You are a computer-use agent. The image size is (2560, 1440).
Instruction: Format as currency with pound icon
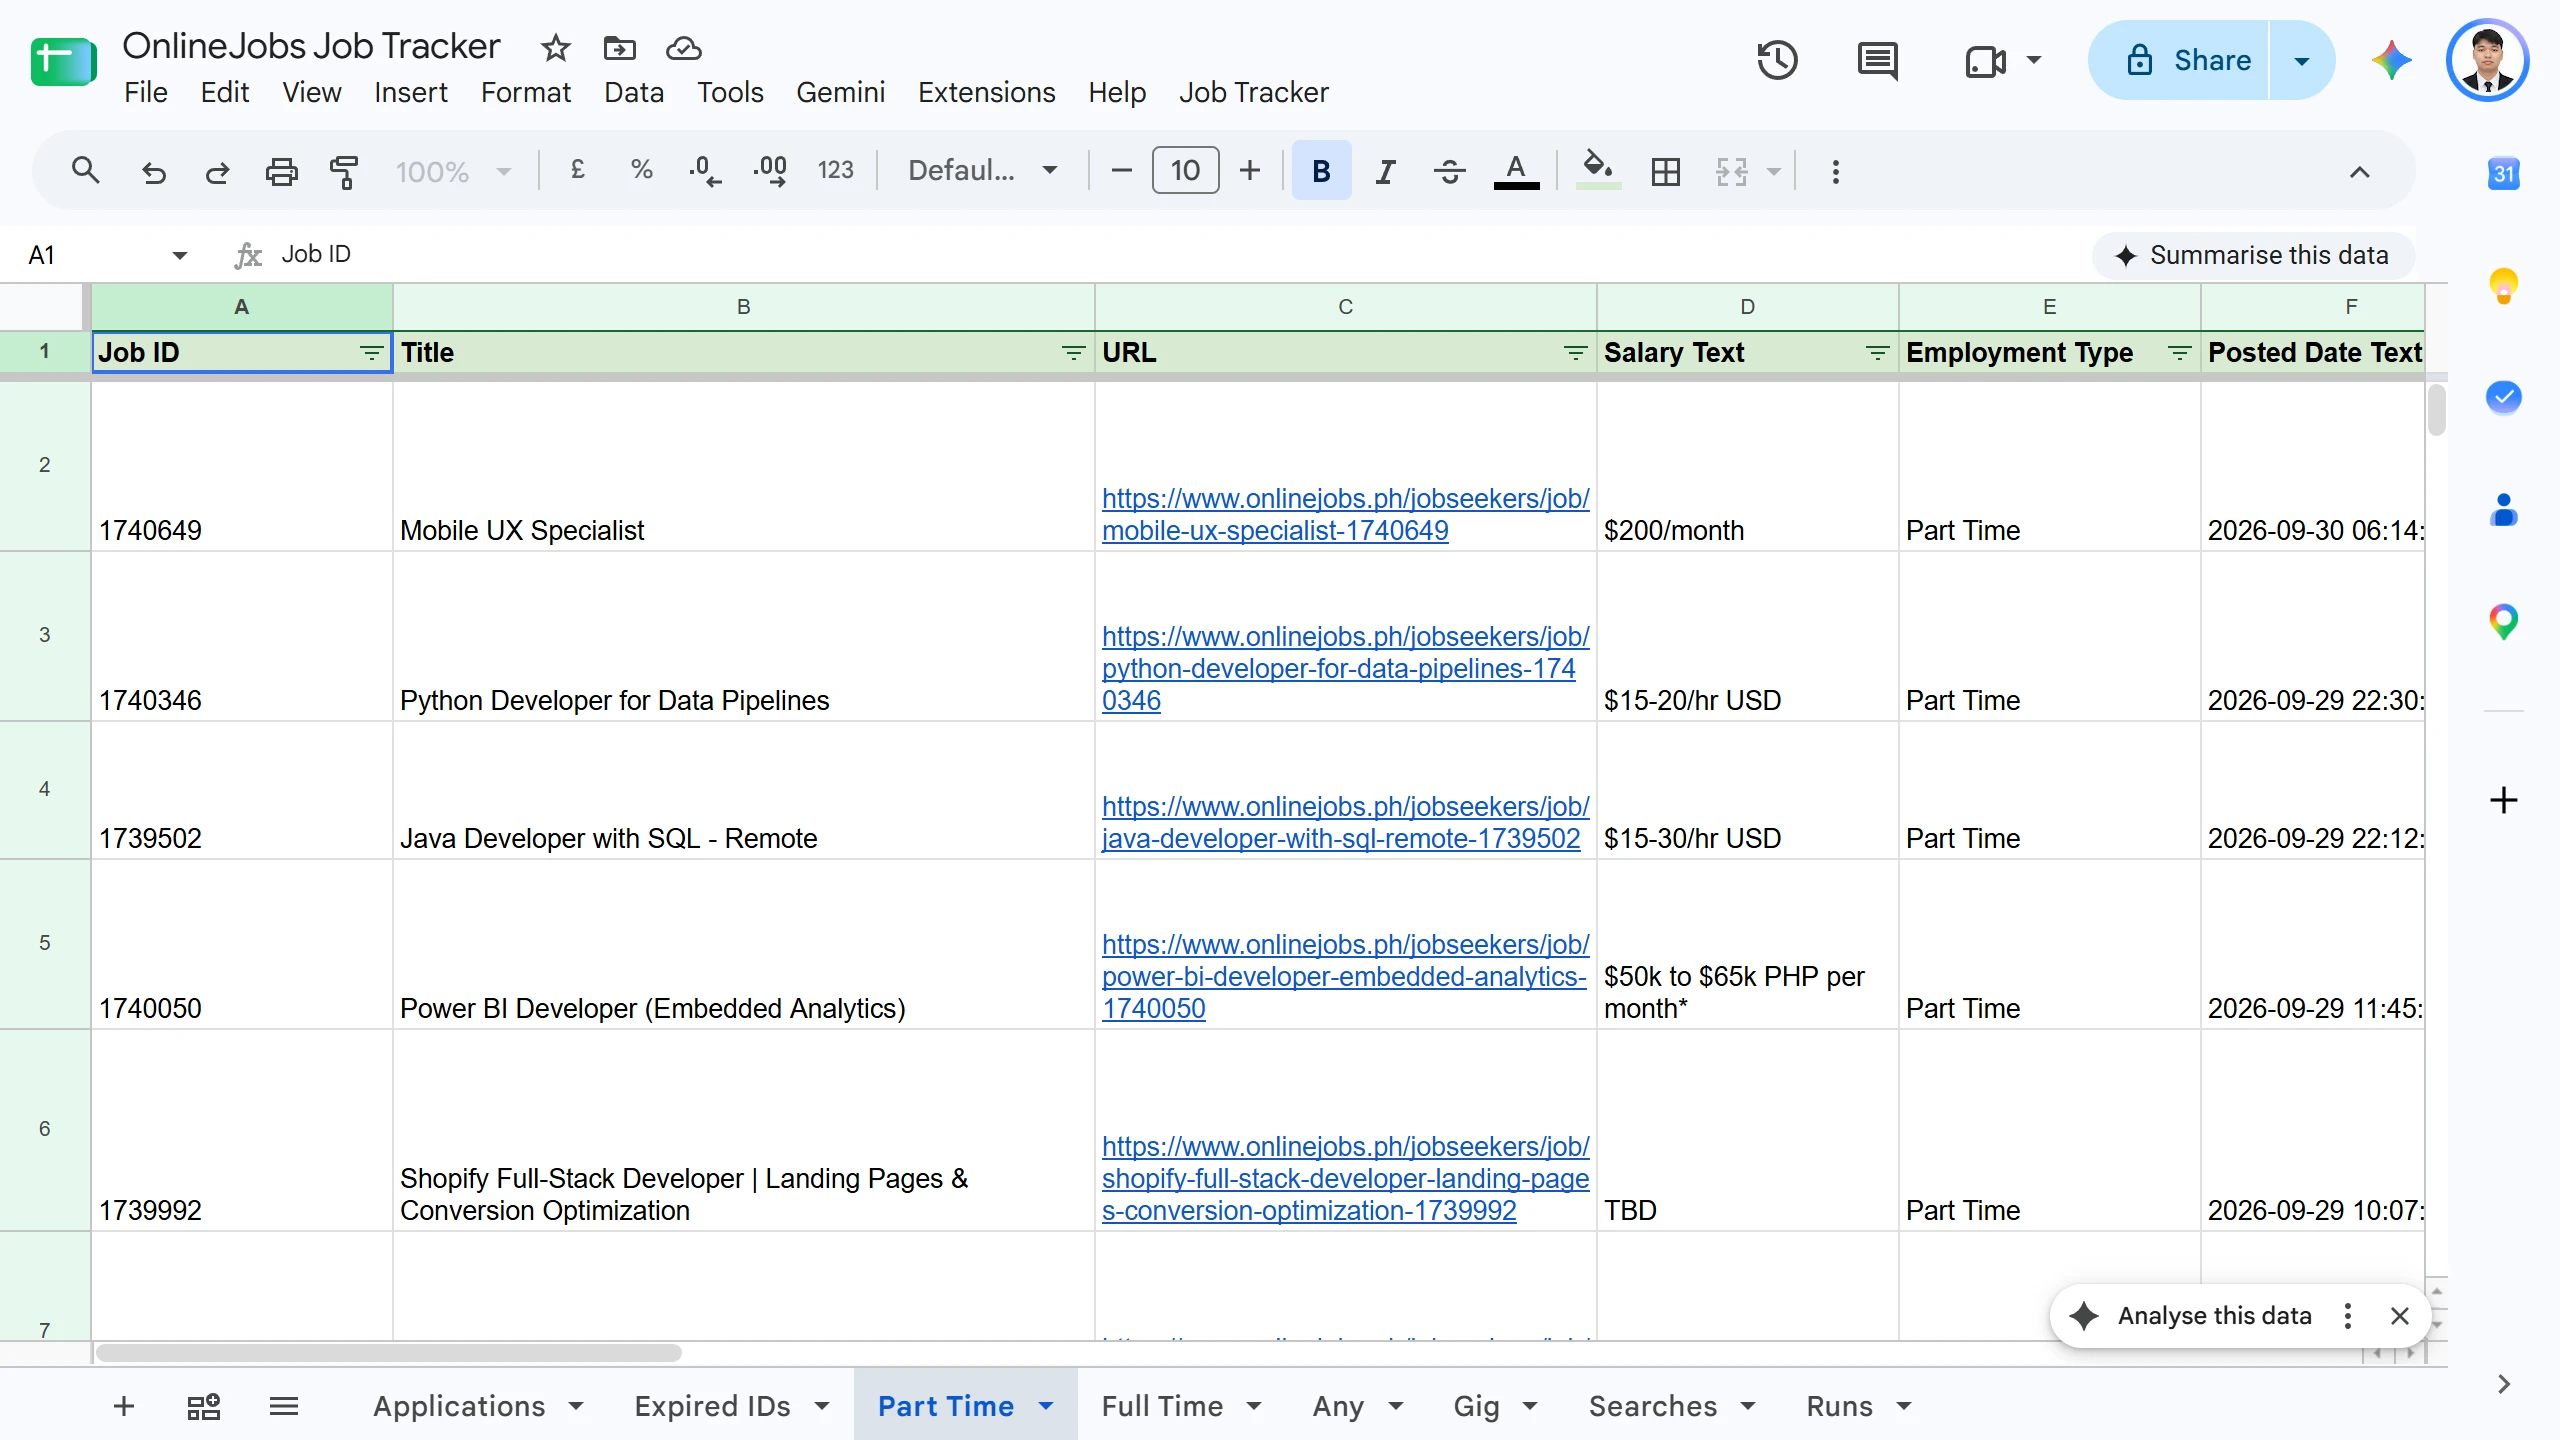tap(578, 171)
